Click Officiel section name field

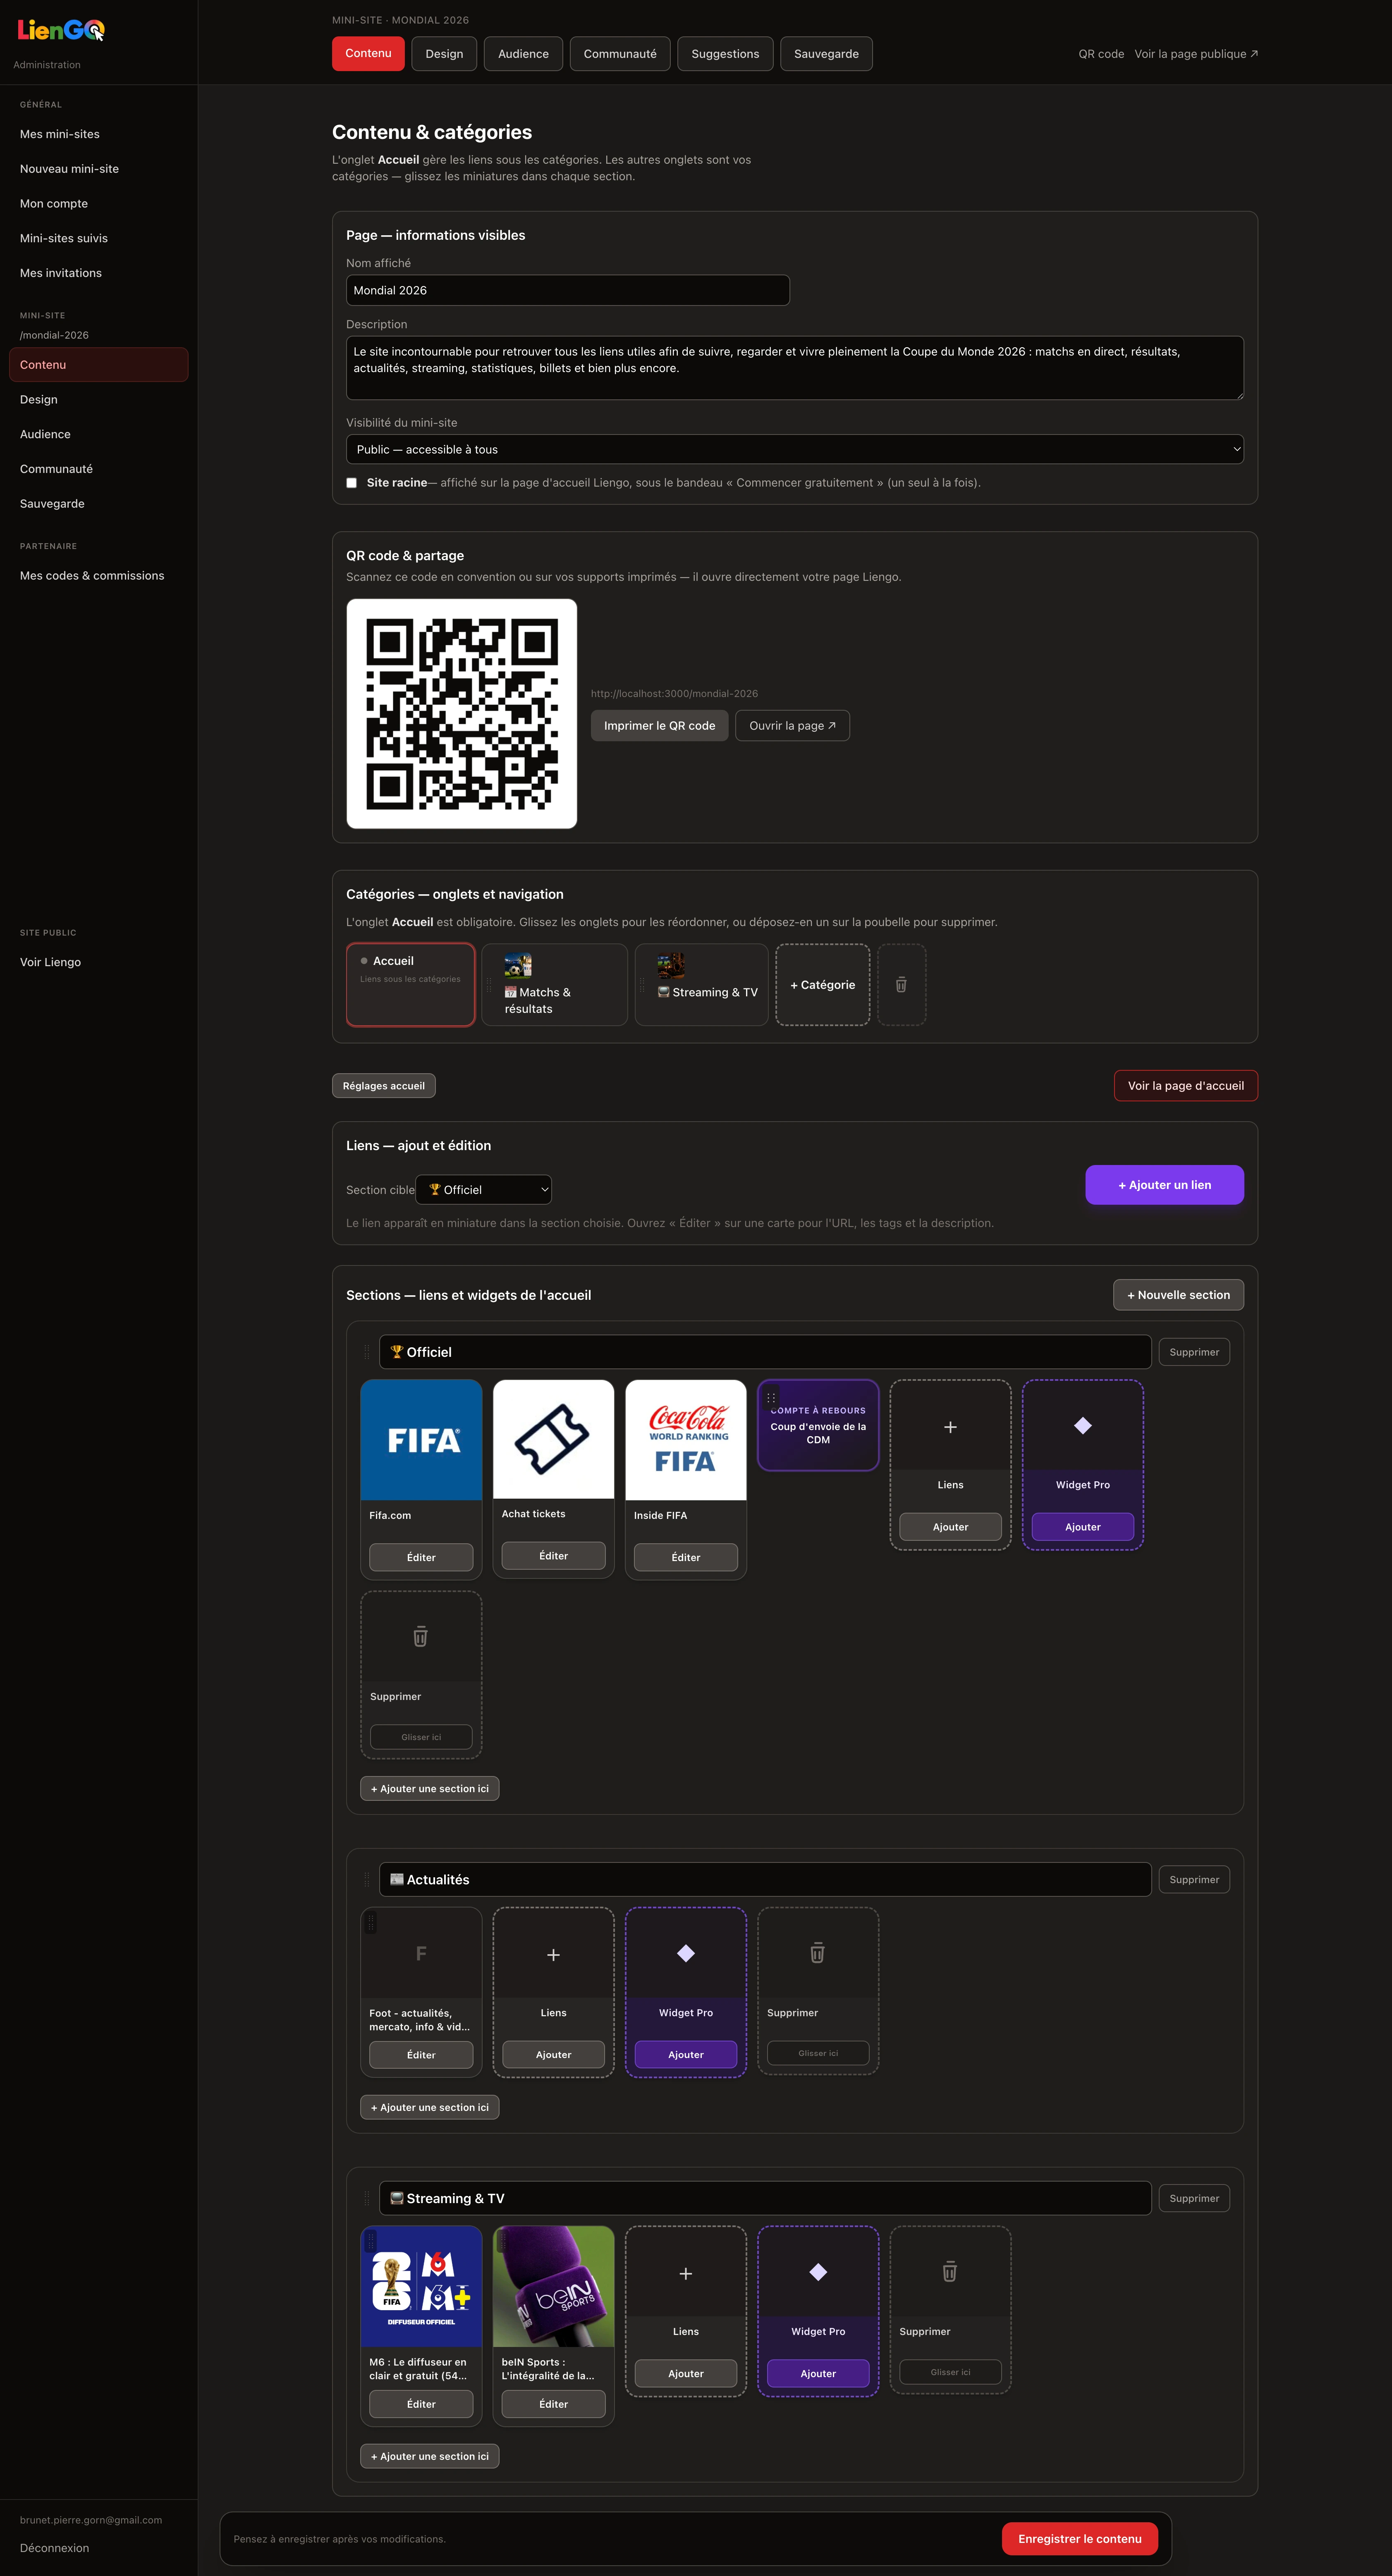765,1352
